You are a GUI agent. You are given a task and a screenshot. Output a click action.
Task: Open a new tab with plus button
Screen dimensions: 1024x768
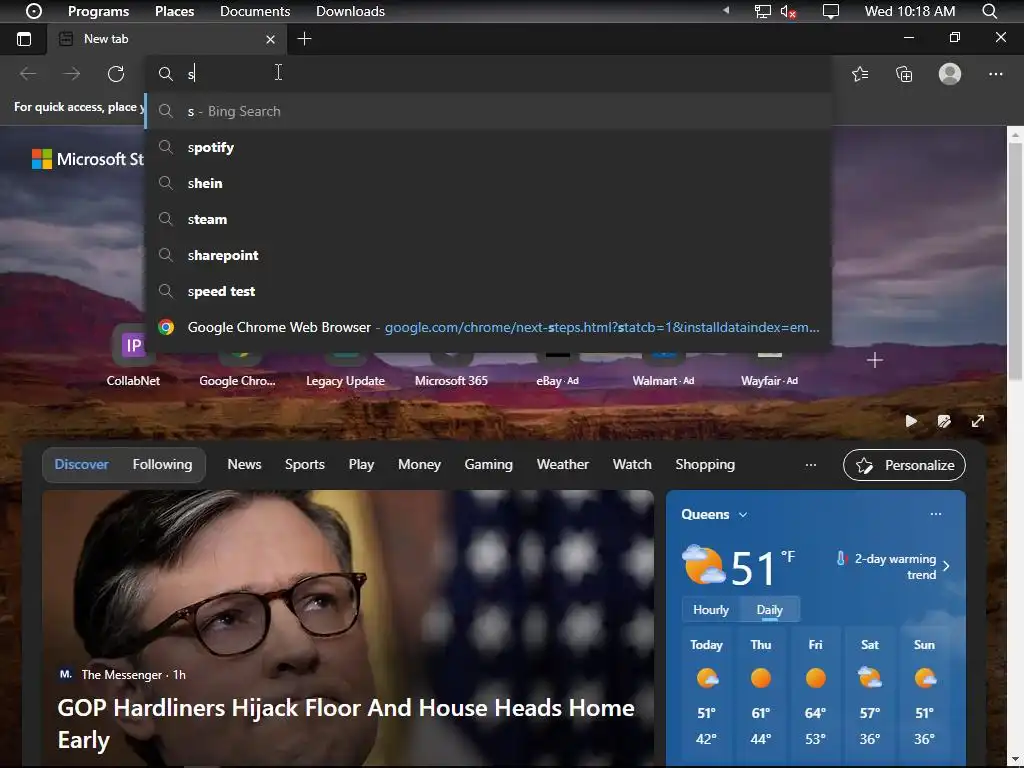point(304,39)
